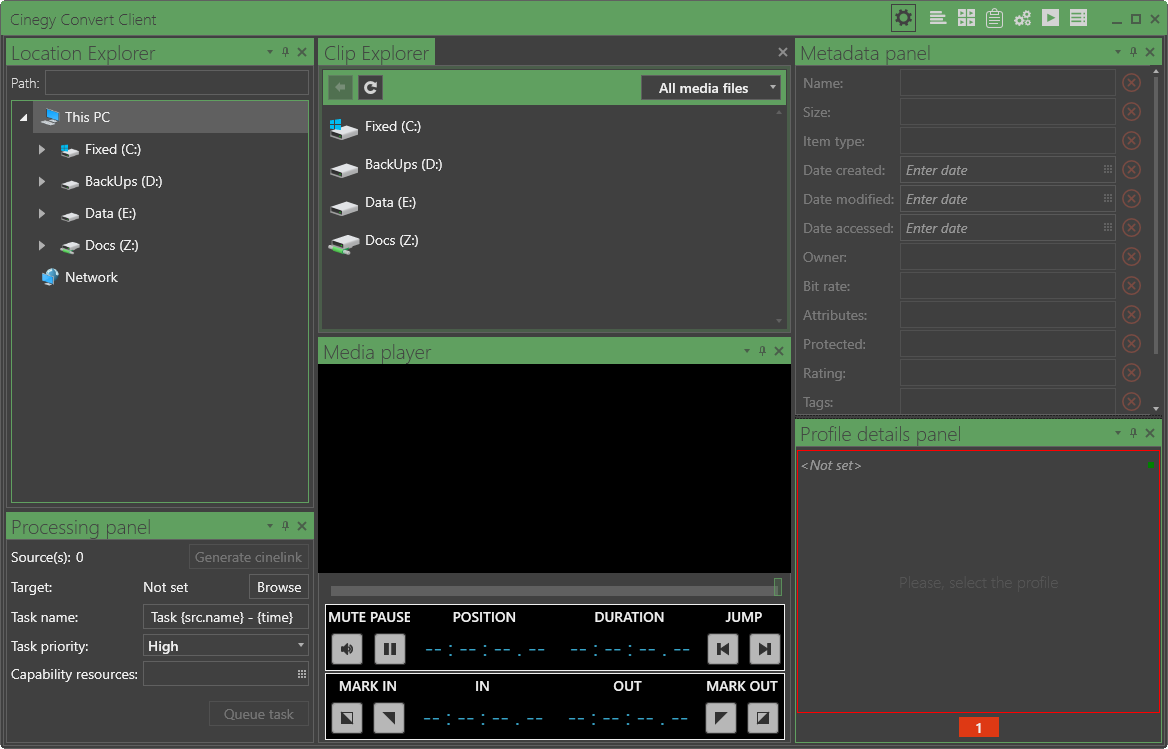Screen dimensions: 1168x749
Task: Select Data (E:) in the Clip Explorer list
Action: click(x=390, y=203)
